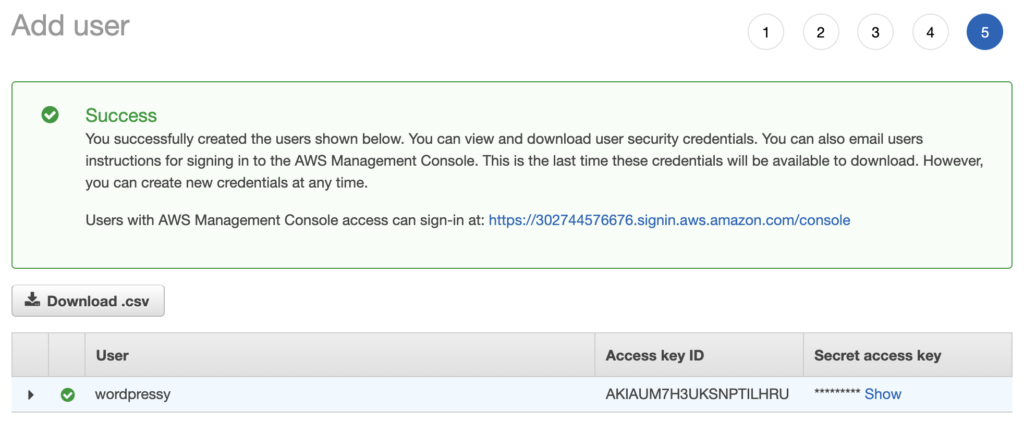
Task: Click the green status icon beside wordpressy
Action: [67, 395]
